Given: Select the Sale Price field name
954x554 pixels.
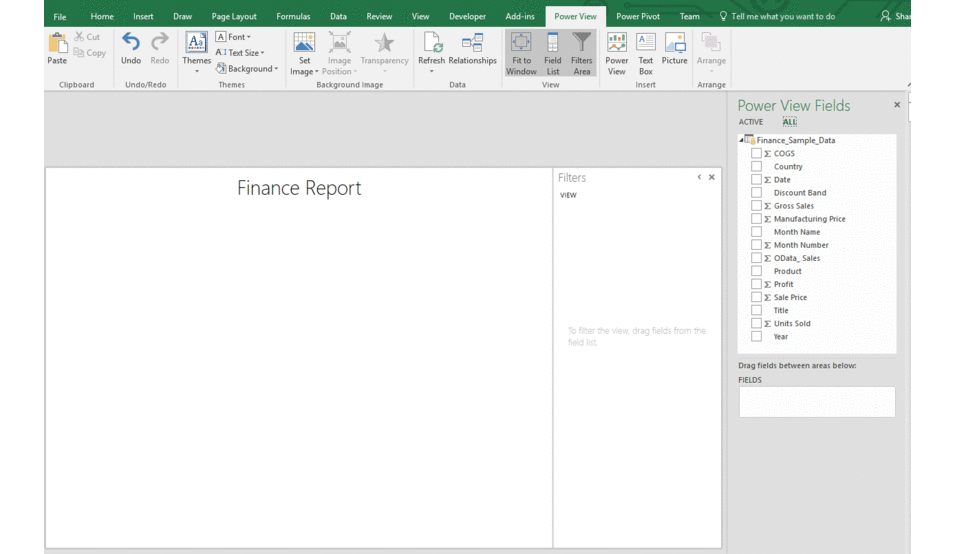Looking at the screenshot, I should tap(790, 297).
